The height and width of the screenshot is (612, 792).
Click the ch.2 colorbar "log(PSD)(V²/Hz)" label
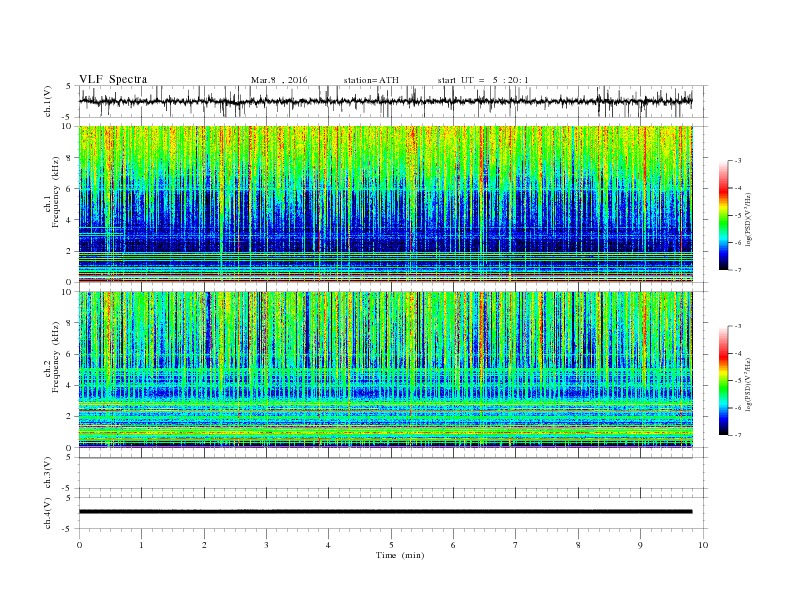click(750, 384)
